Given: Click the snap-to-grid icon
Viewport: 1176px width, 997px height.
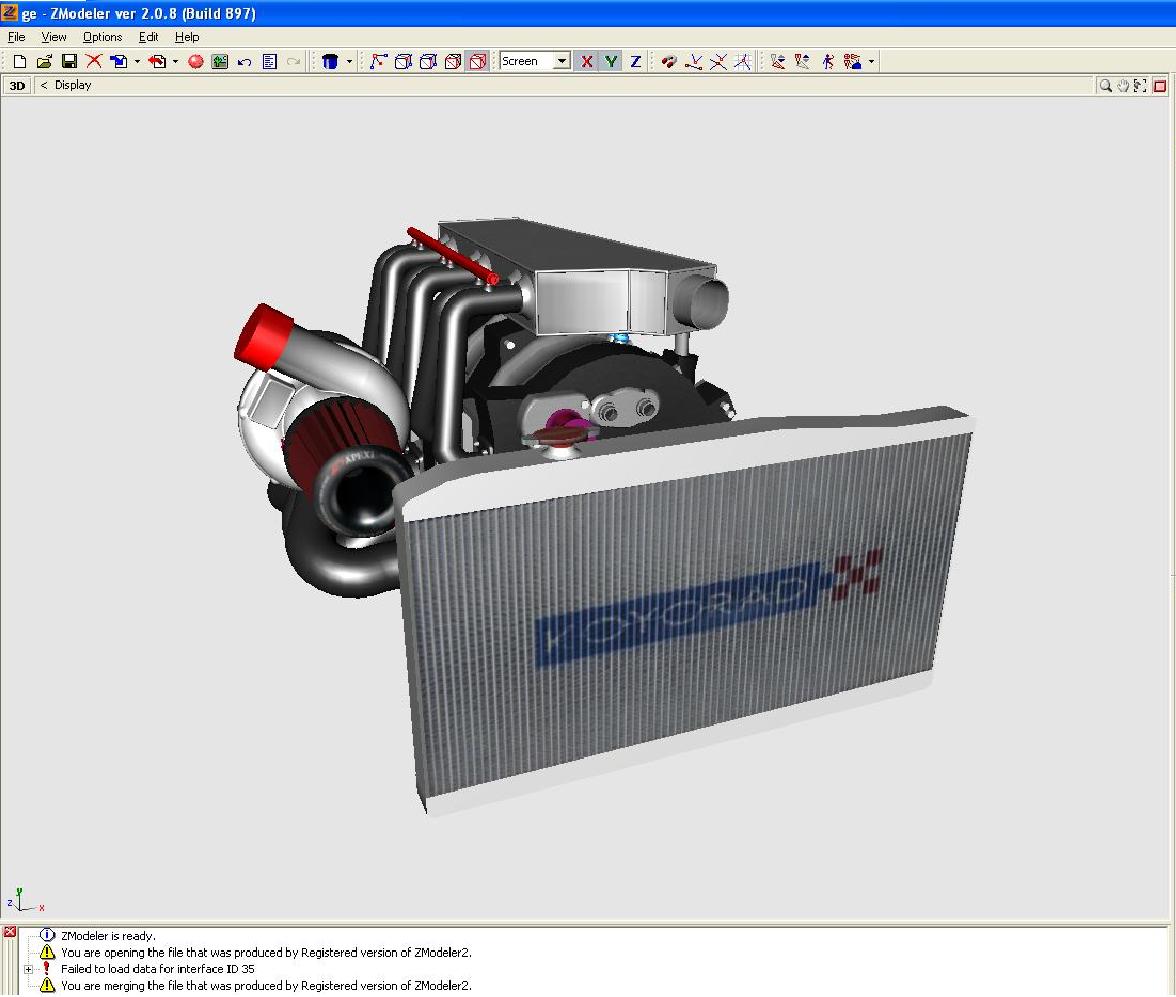Looking at the screenshot, I should click(x=742, y=62).
